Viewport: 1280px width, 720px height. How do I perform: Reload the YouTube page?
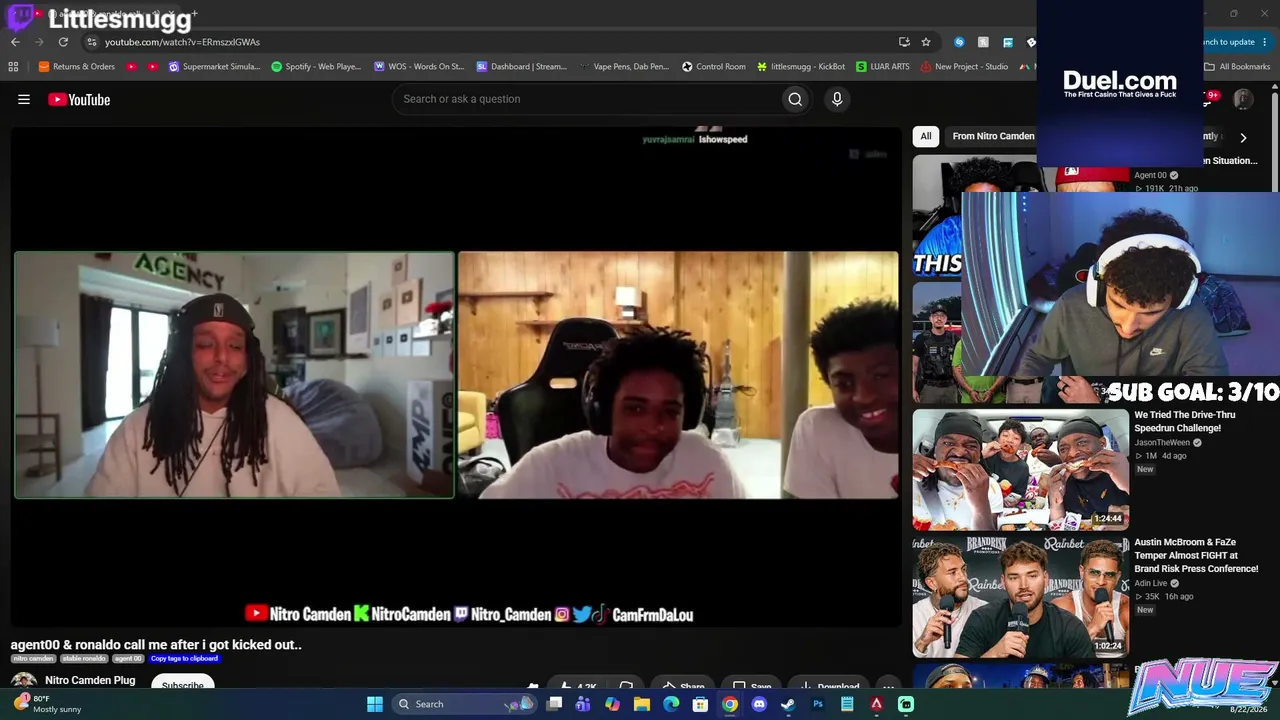[x=63, y=42]
